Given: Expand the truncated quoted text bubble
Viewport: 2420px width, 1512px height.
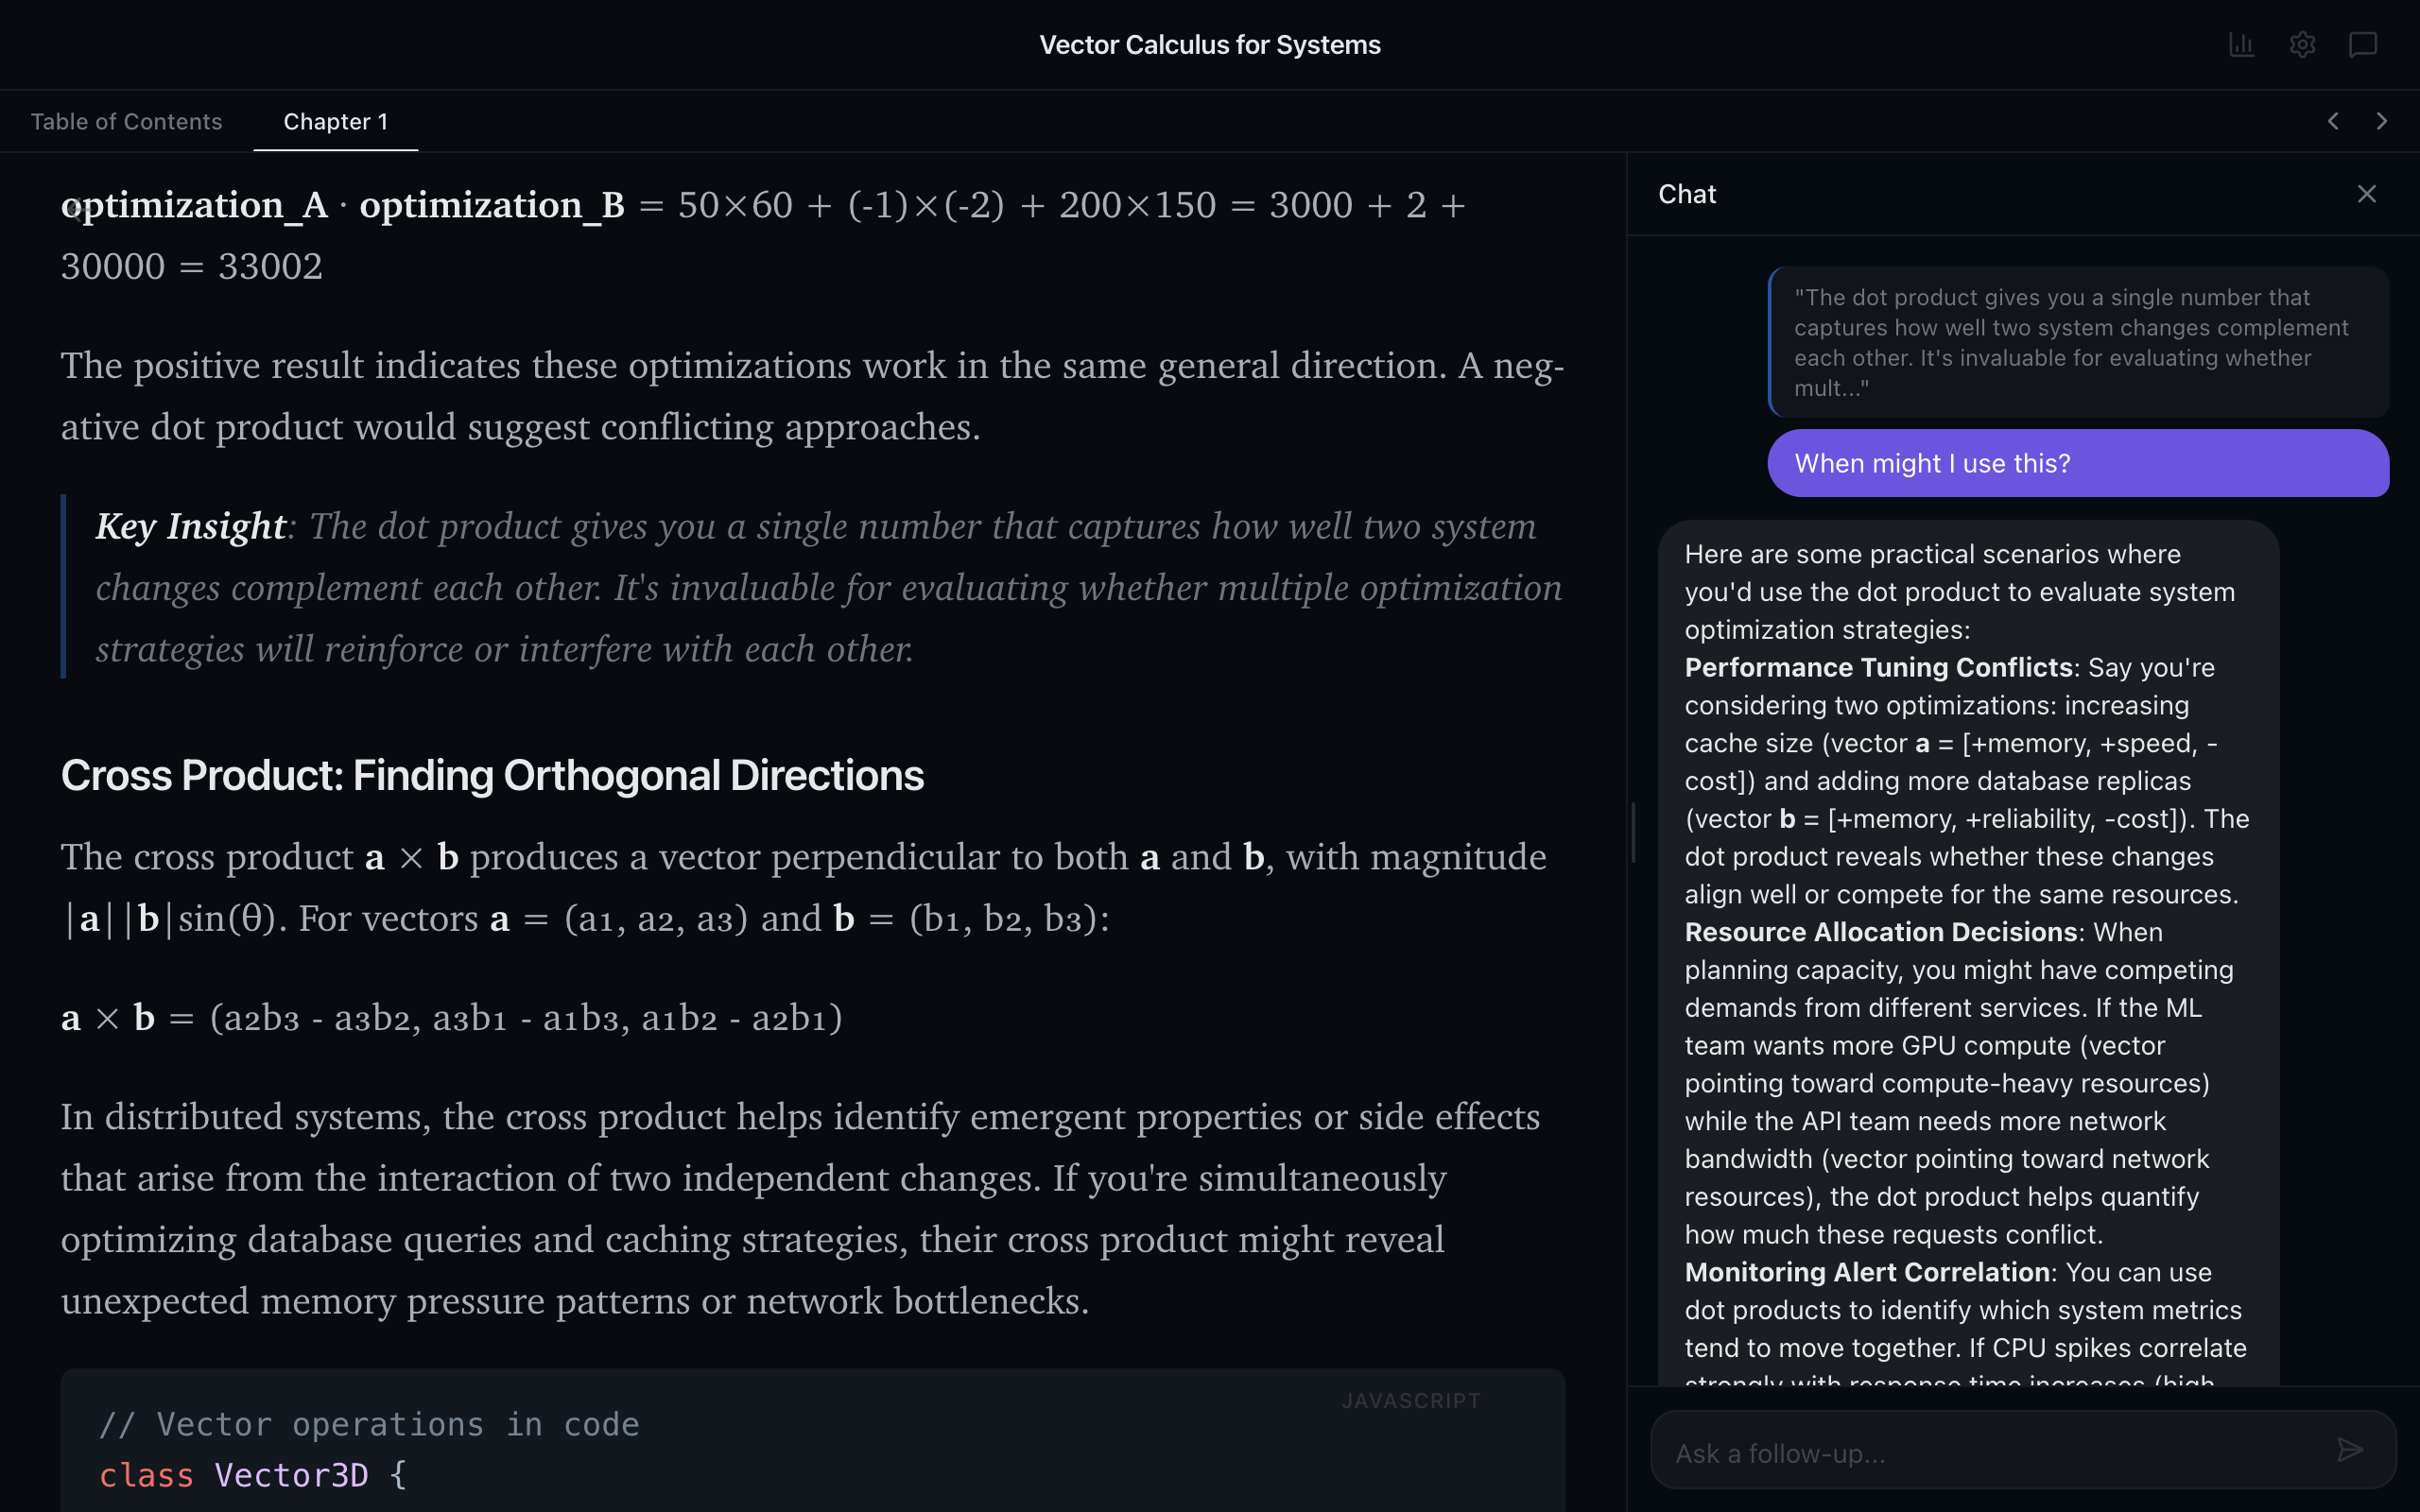Looking at the screenshot, I should point(2078,342).
